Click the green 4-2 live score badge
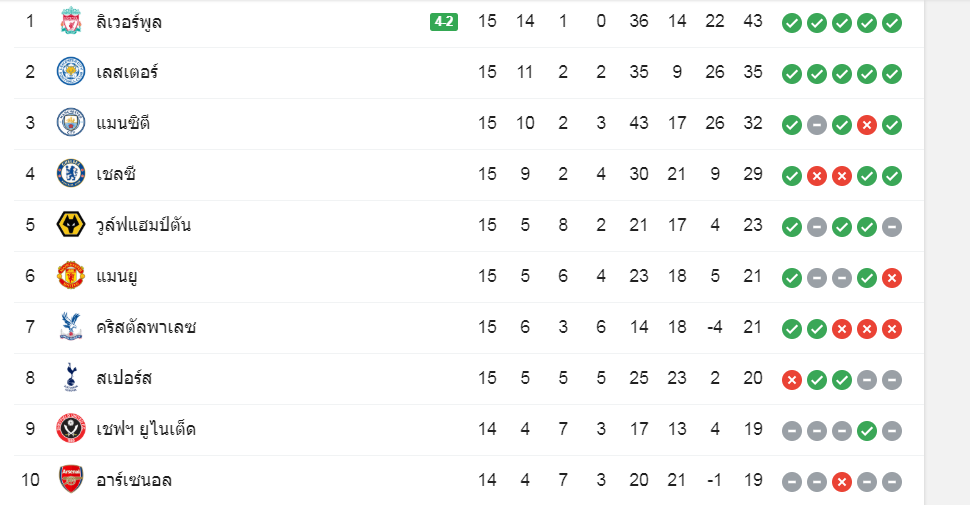This screenshot has width=970, height=505. (x=444, y=22)
